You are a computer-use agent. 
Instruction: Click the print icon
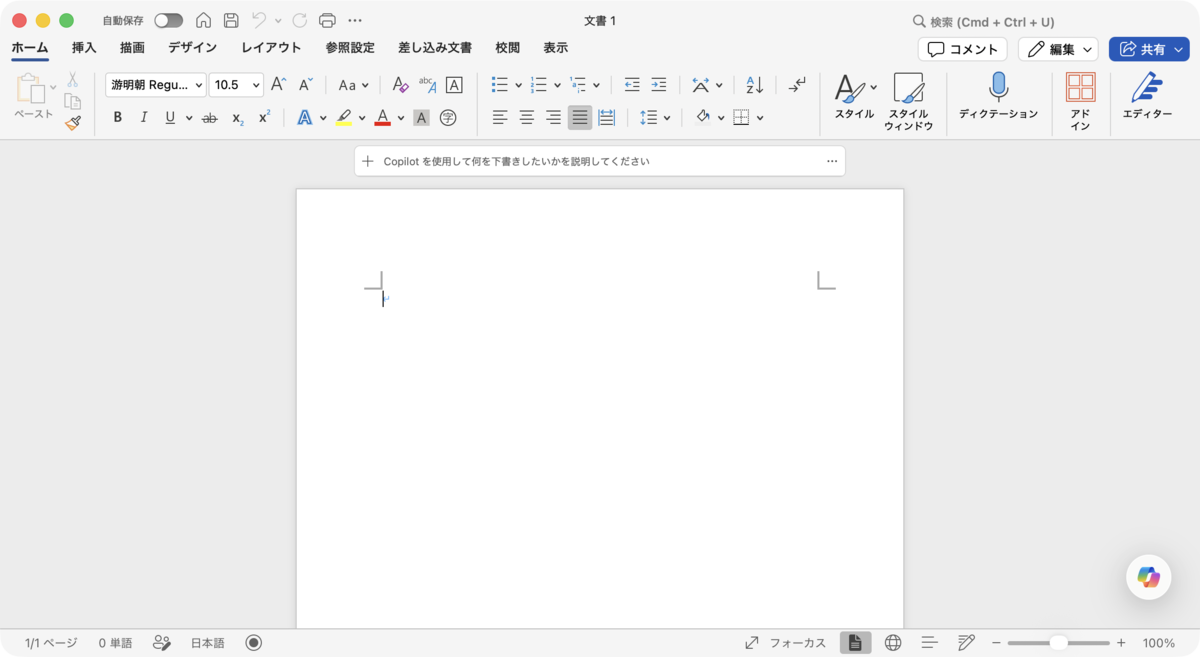327,21
